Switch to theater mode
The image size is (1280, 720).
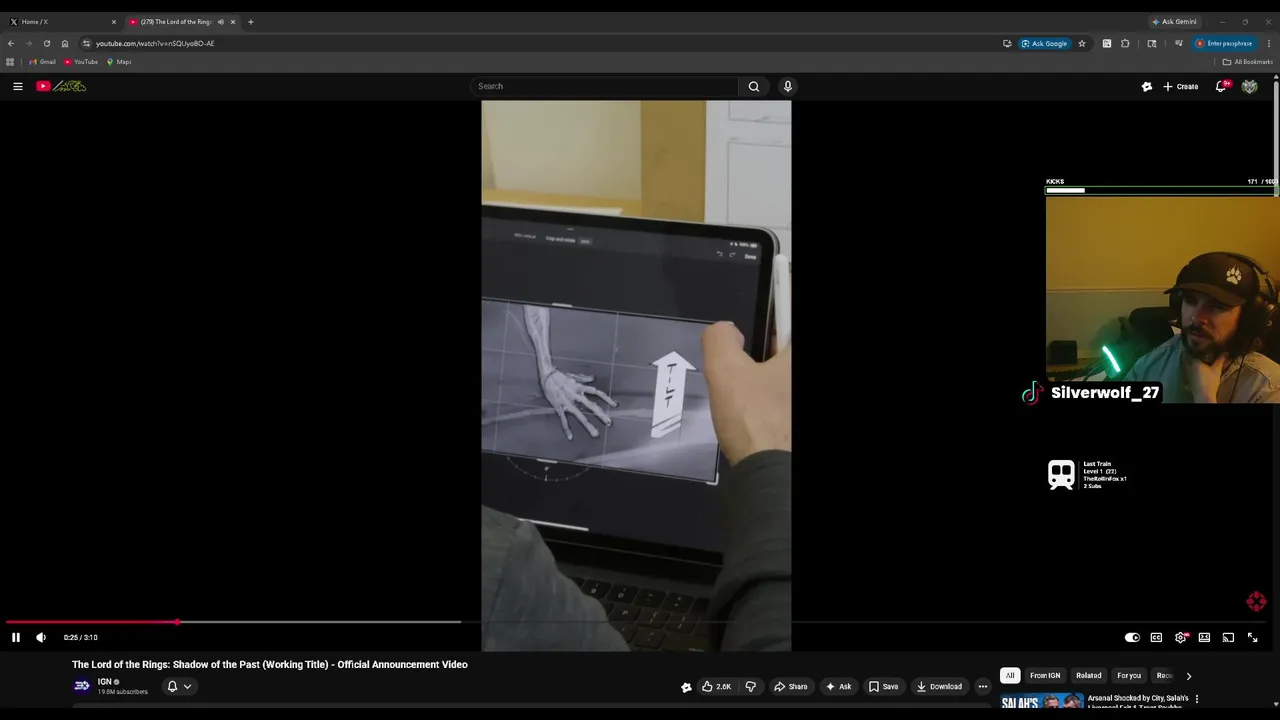pos(1204,637)
